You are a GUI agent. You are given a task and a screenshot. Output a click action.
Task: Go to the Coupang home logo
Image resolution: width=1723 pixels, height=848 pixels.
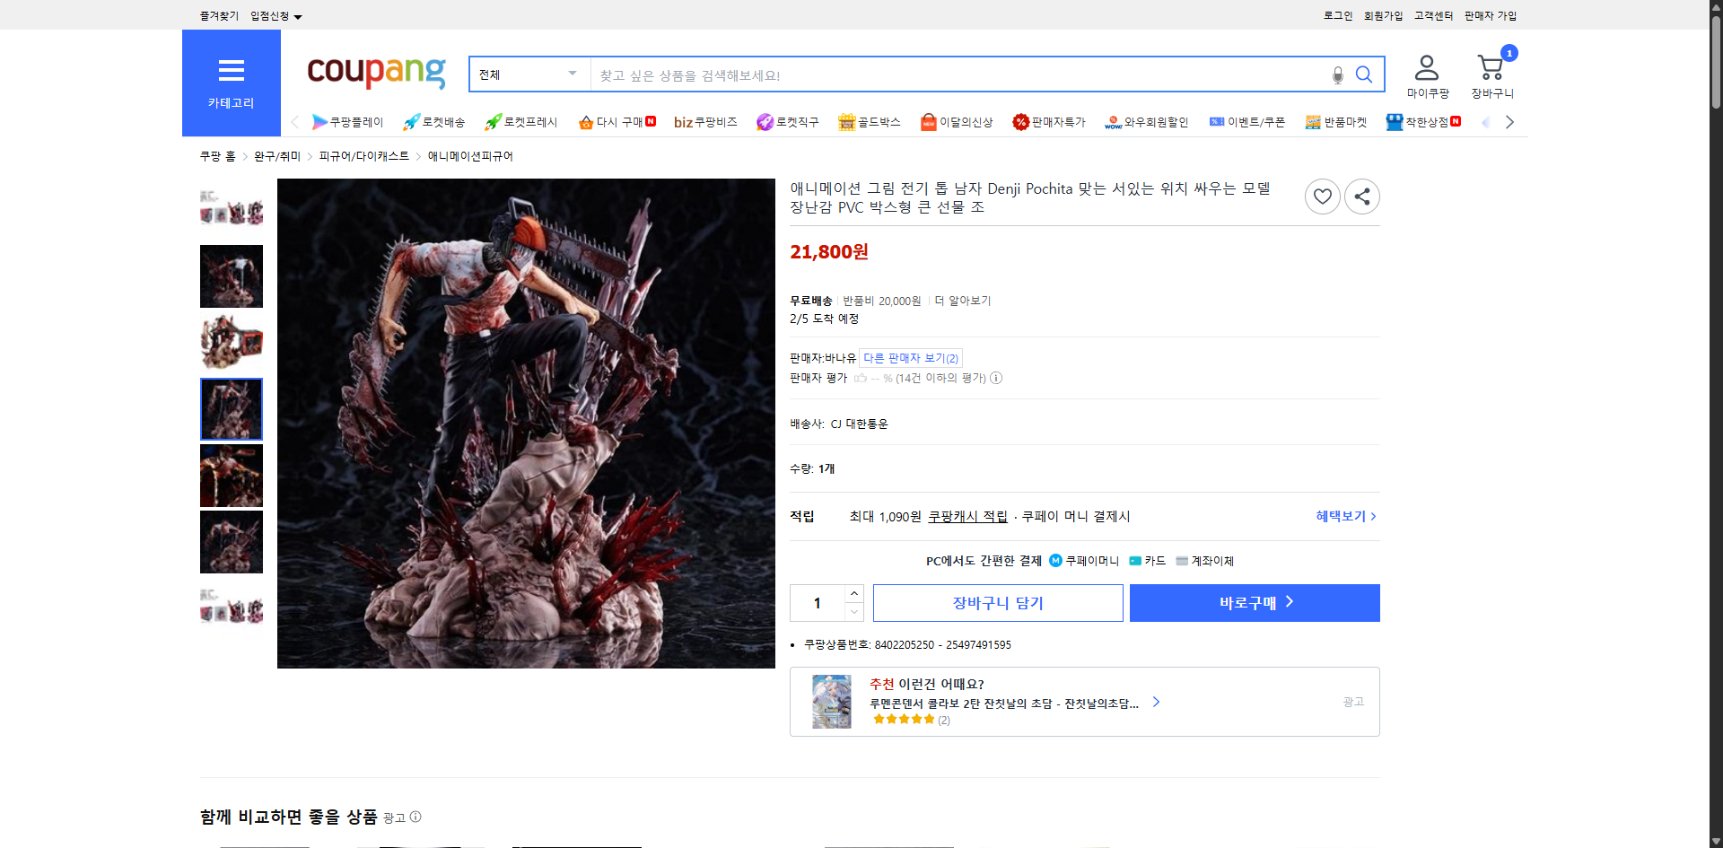click(376, 72)
